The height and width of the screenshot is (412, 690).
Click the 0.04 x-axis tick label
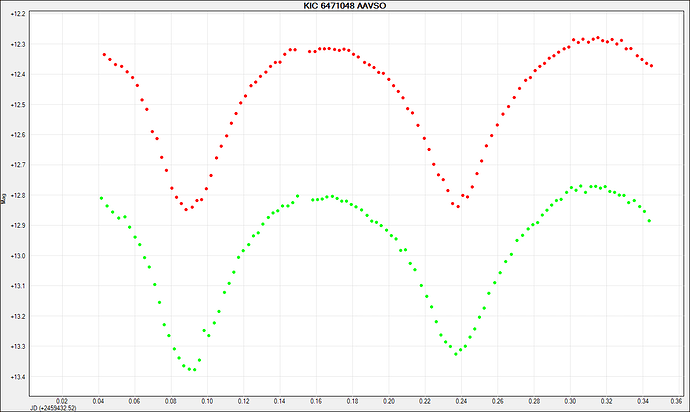pyautogui.click(x=98, y=401)
